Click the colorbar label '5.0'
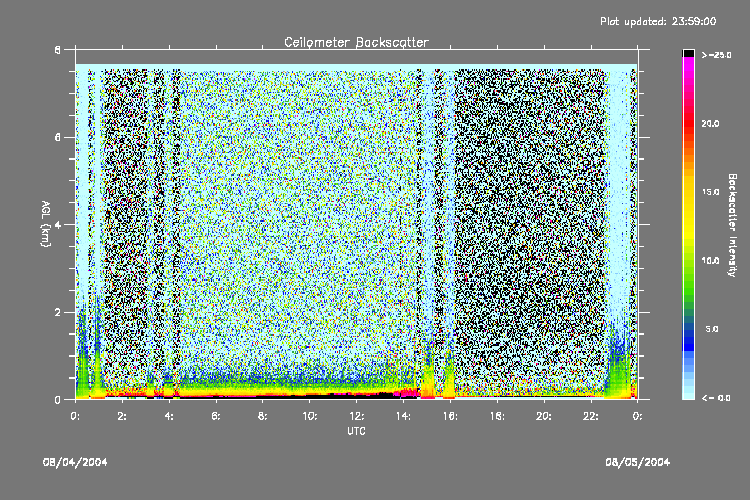Viewport: 750px width, 500px height. pos(712,329)
